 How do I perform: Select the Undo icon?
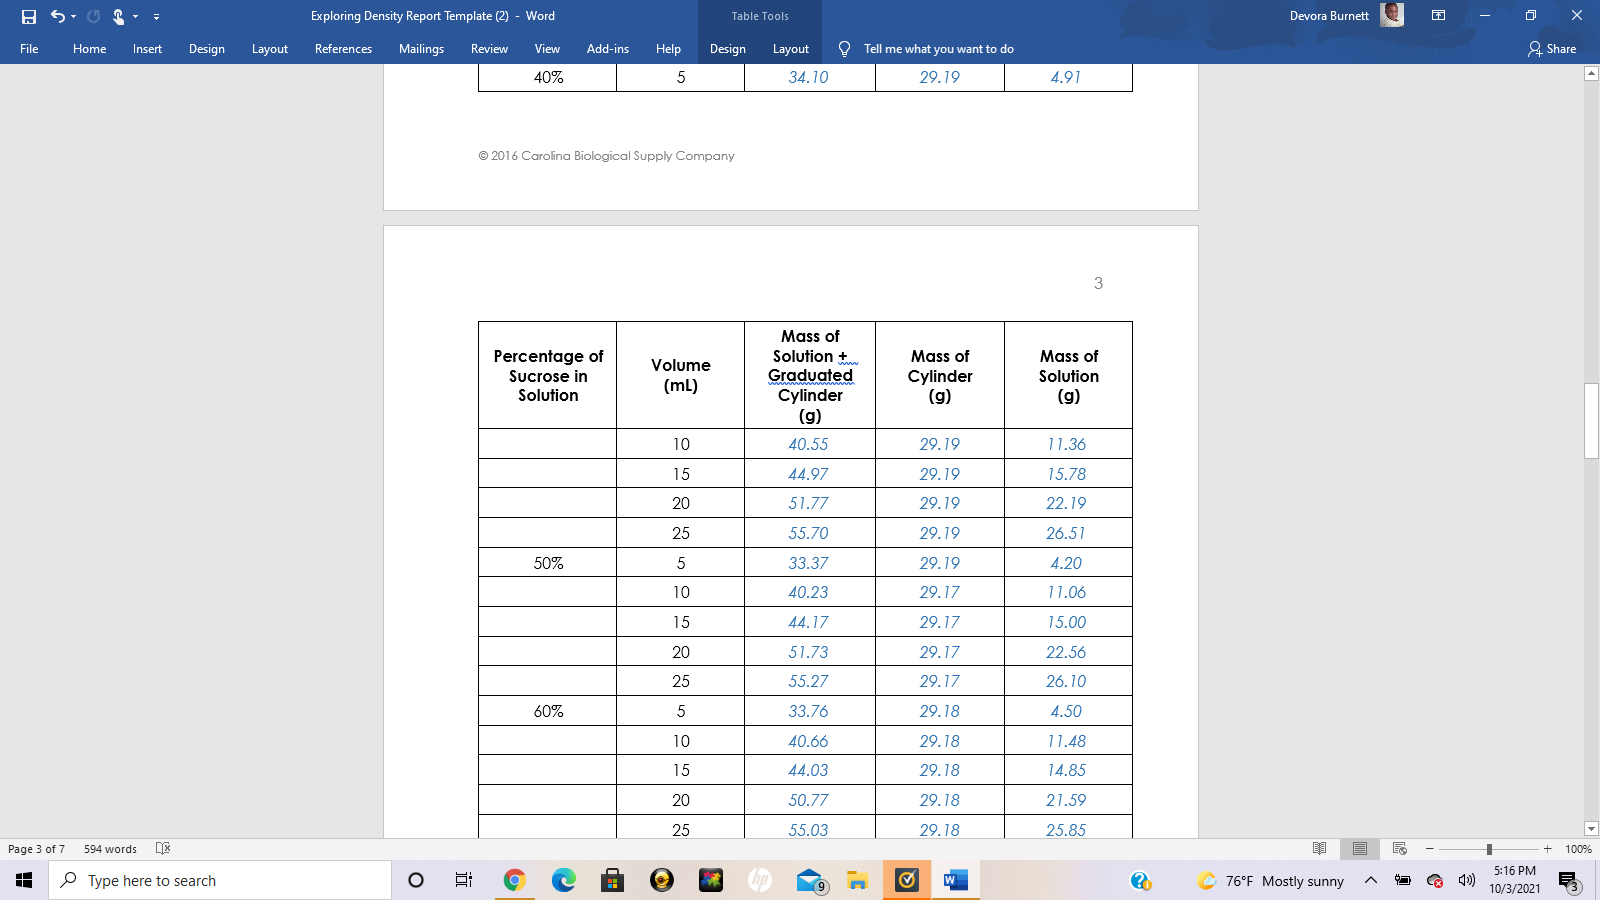coord(56,16)
